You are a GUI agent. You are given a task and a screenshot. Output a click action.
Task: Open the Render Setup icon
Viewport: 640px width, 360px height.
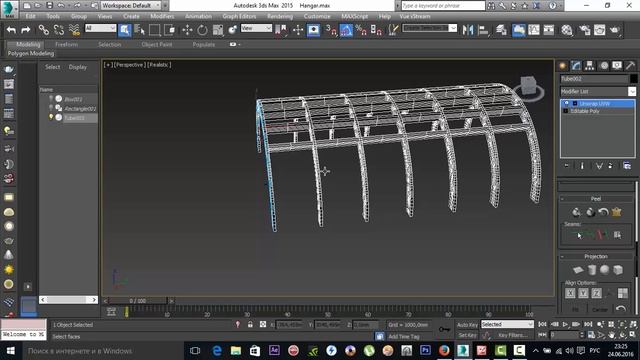click(584, 30)
